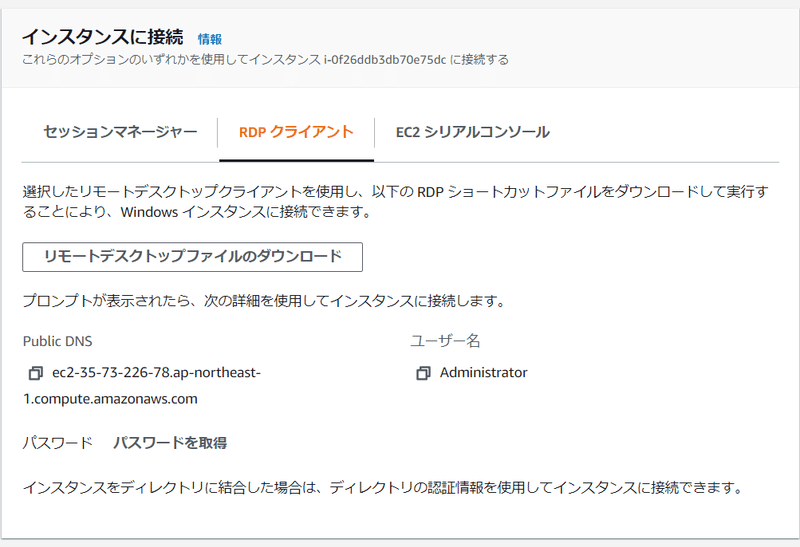Copy the Public DNS value icon

pyautogui.click(x=35, y=373)
